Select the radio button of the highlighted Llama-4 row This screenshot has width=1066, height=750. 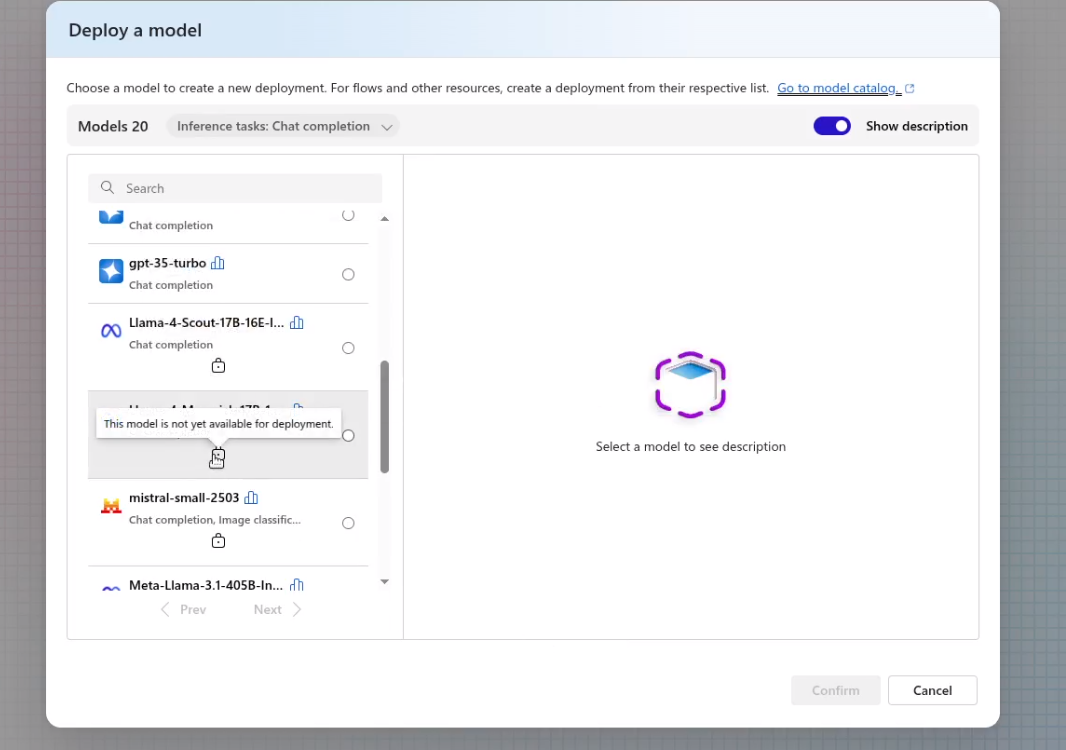tap(348, 436)
